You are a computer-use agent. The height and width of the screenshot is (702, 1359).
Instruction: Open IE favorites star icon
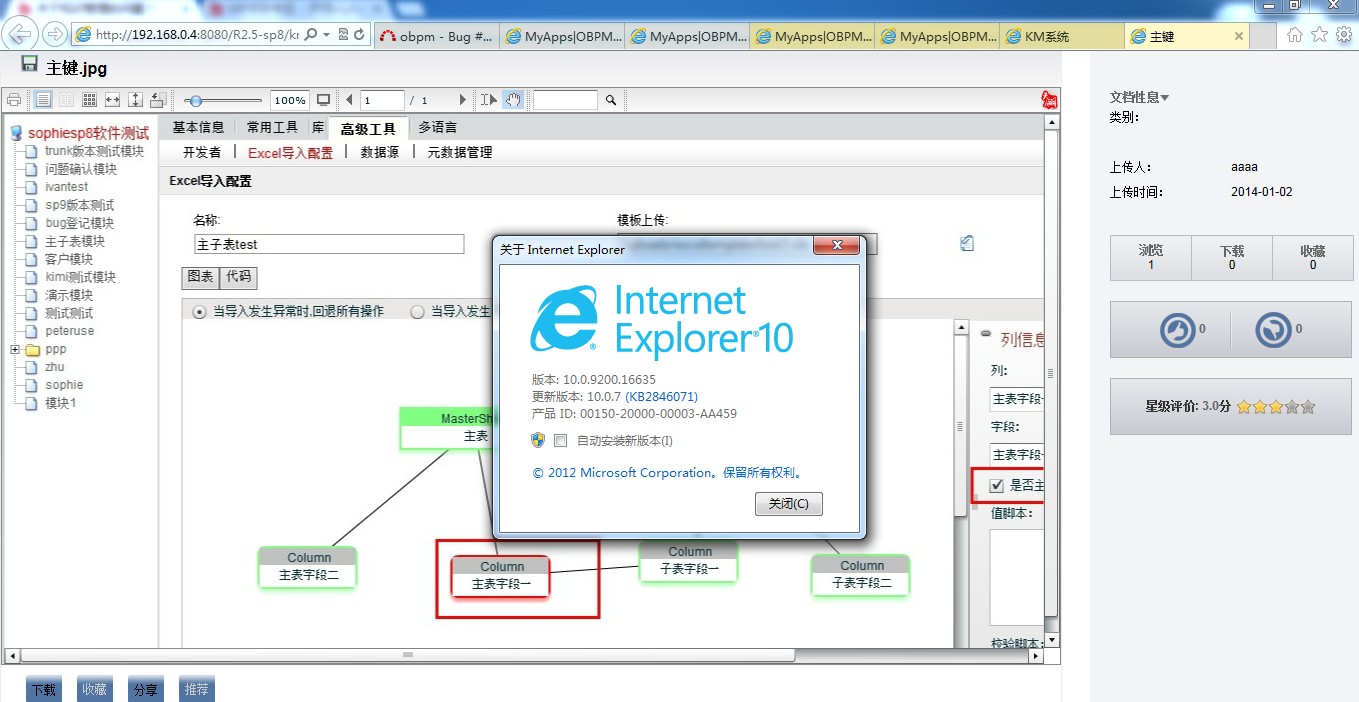pyautogui.click(x=1319, y=34)
